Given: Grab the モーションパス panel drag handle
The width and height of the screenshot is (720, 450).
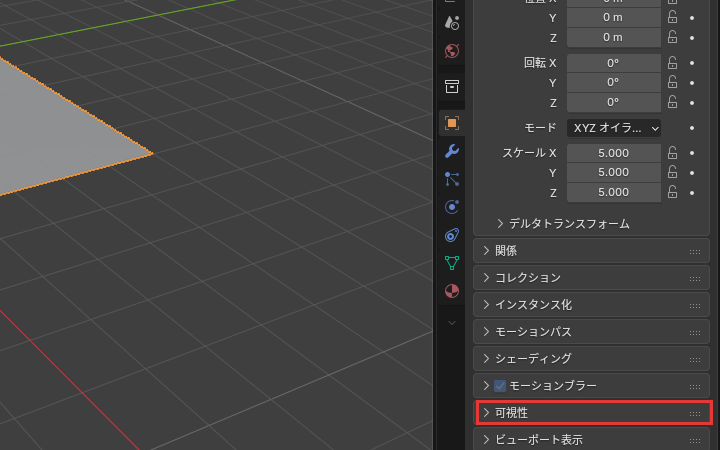Looking at the screenshot, I should [x=695, y=333].
